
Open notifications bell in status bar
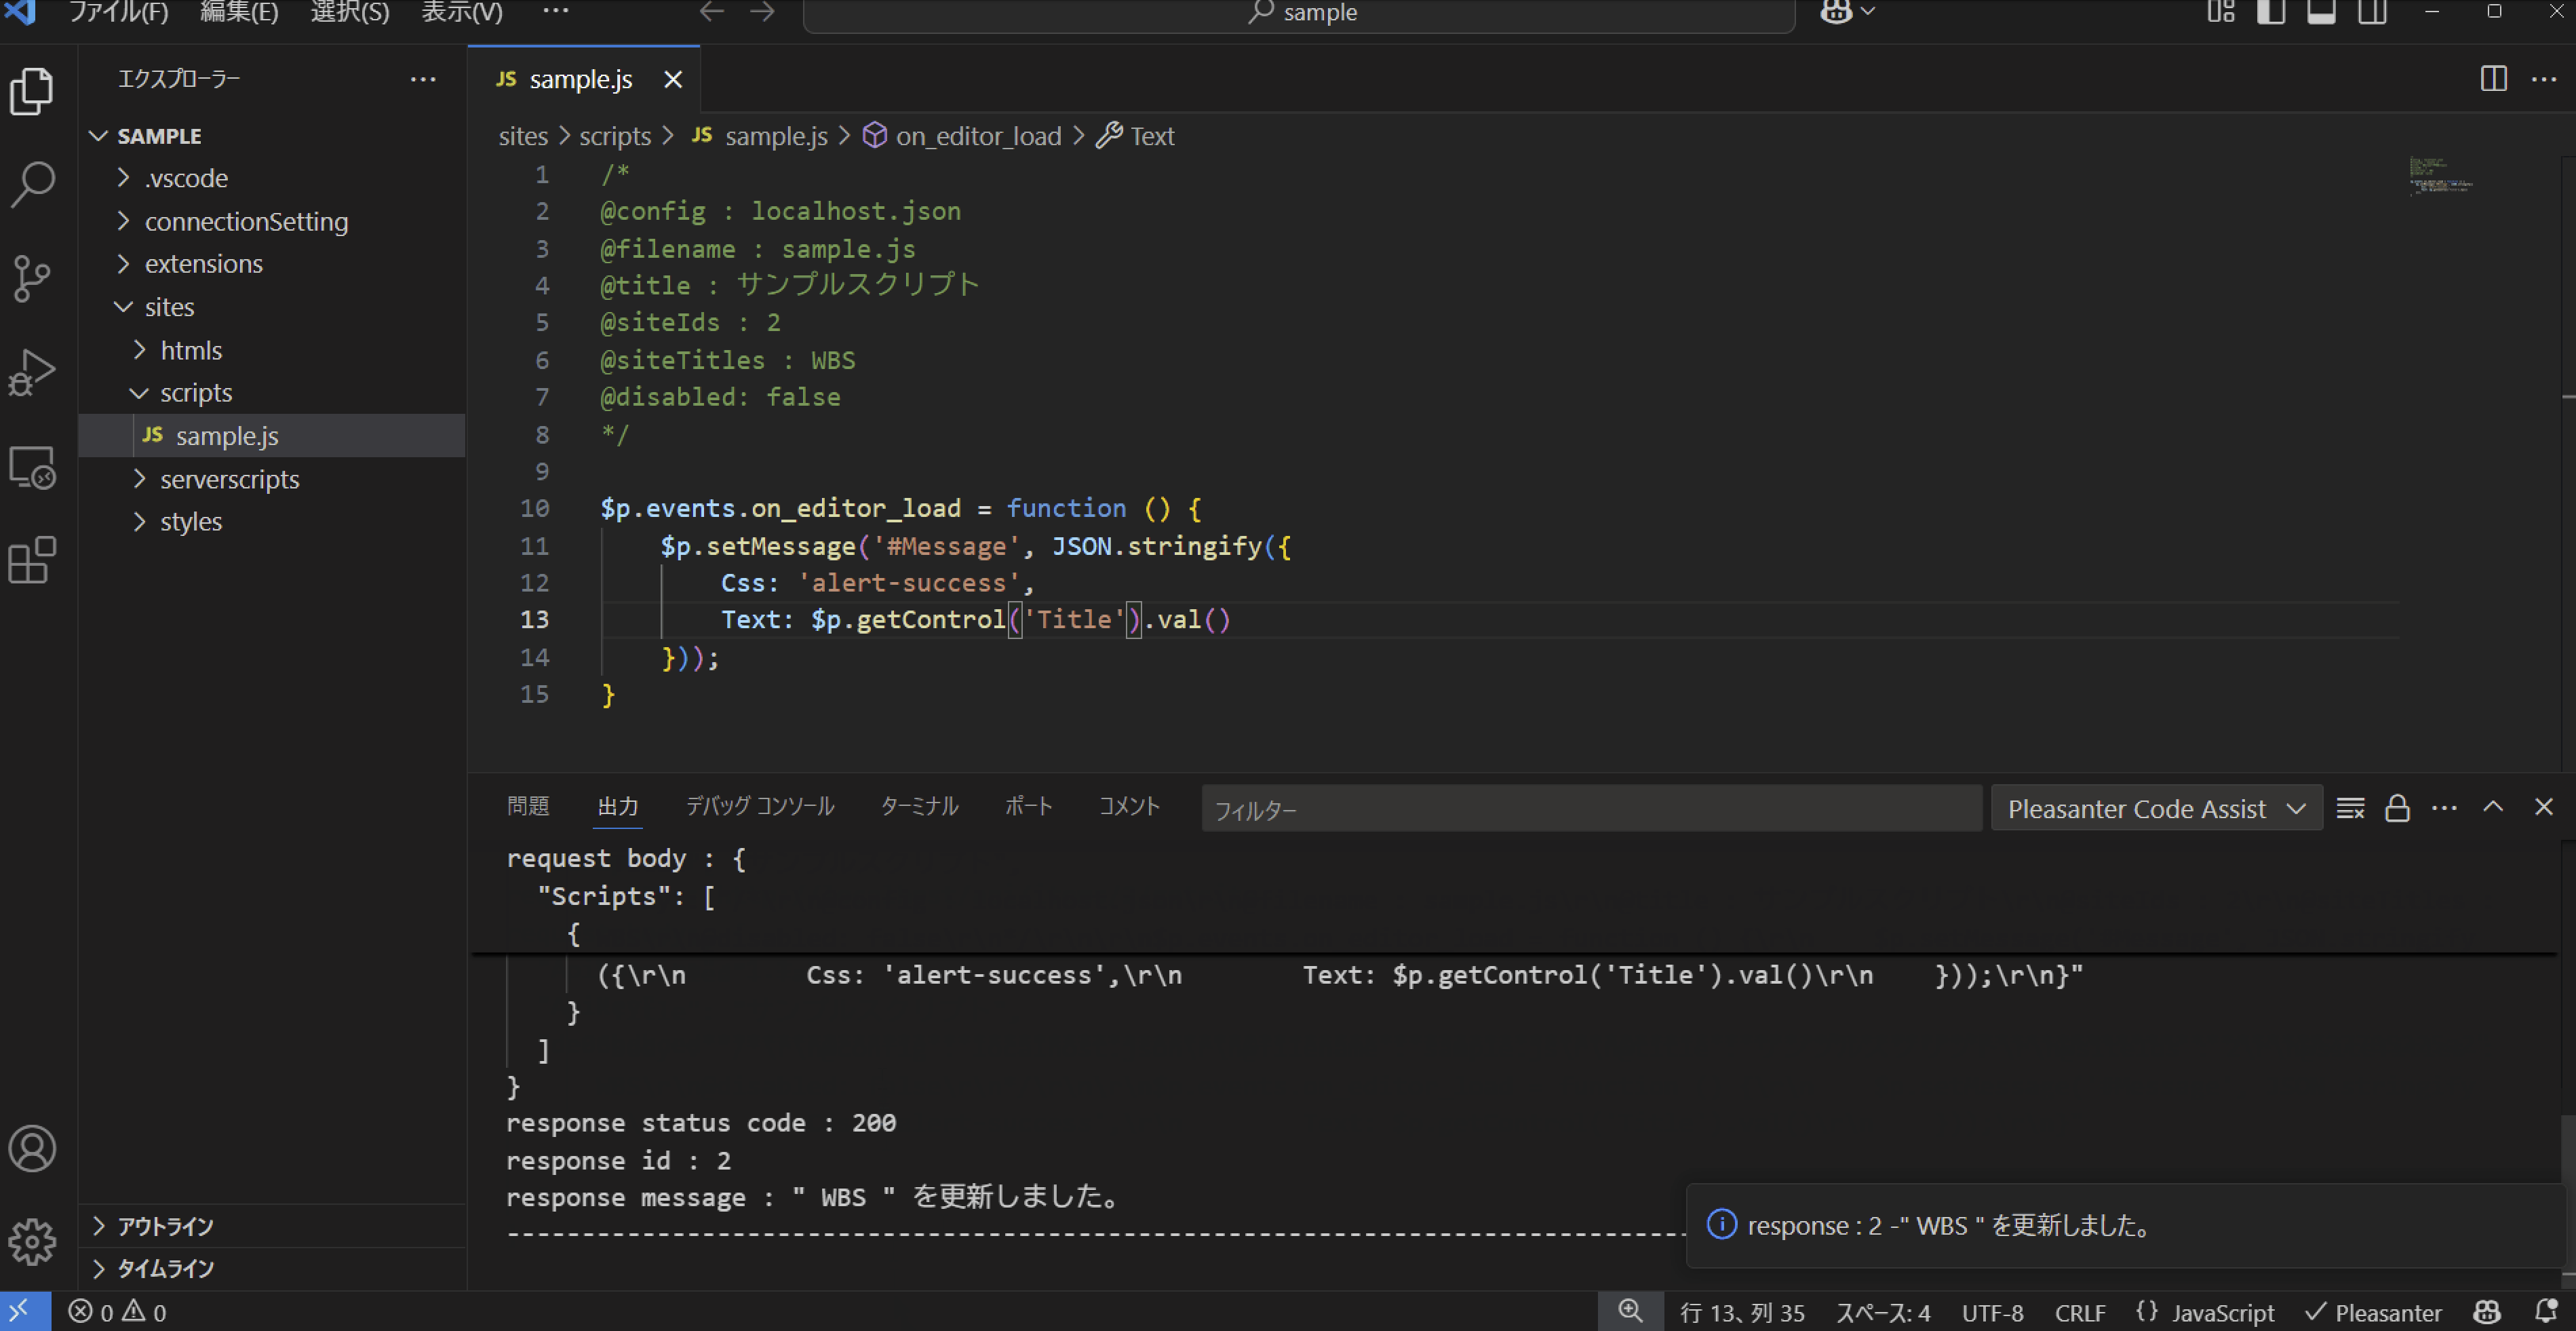[2546, 1311]
